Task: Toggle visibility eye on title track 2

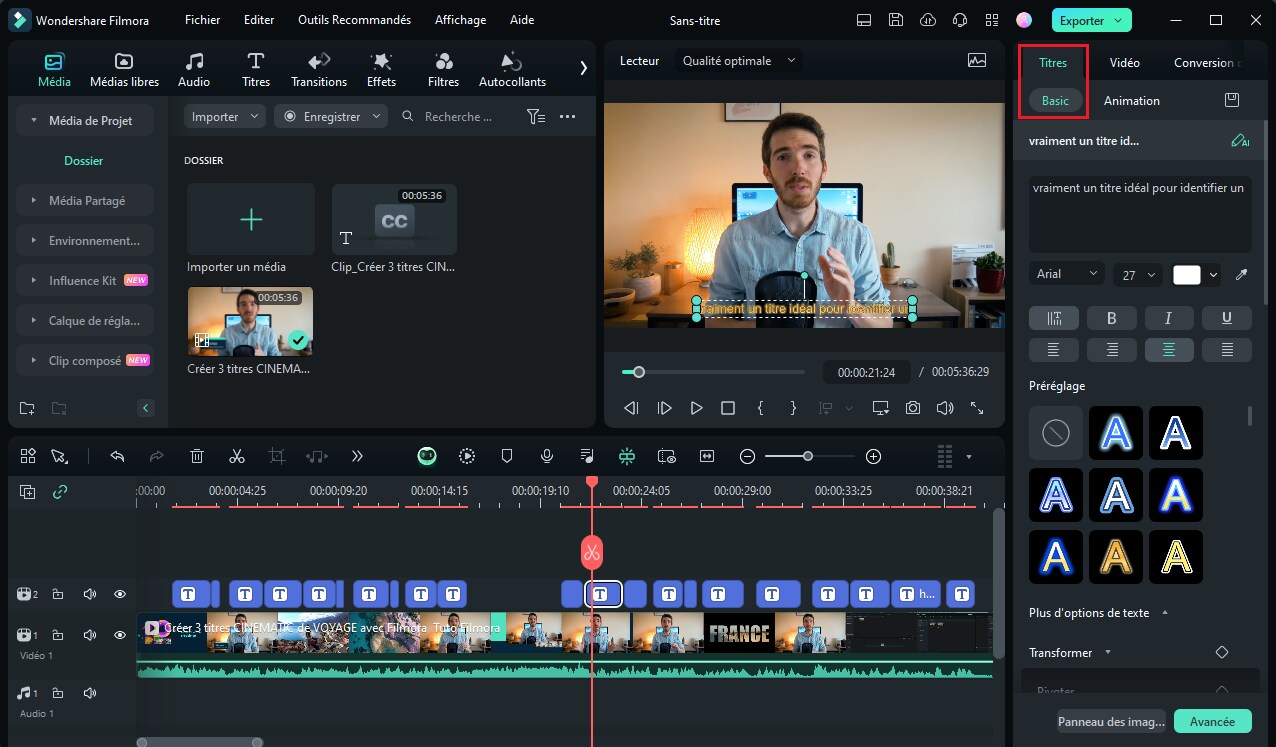Action: coord(120,594)
